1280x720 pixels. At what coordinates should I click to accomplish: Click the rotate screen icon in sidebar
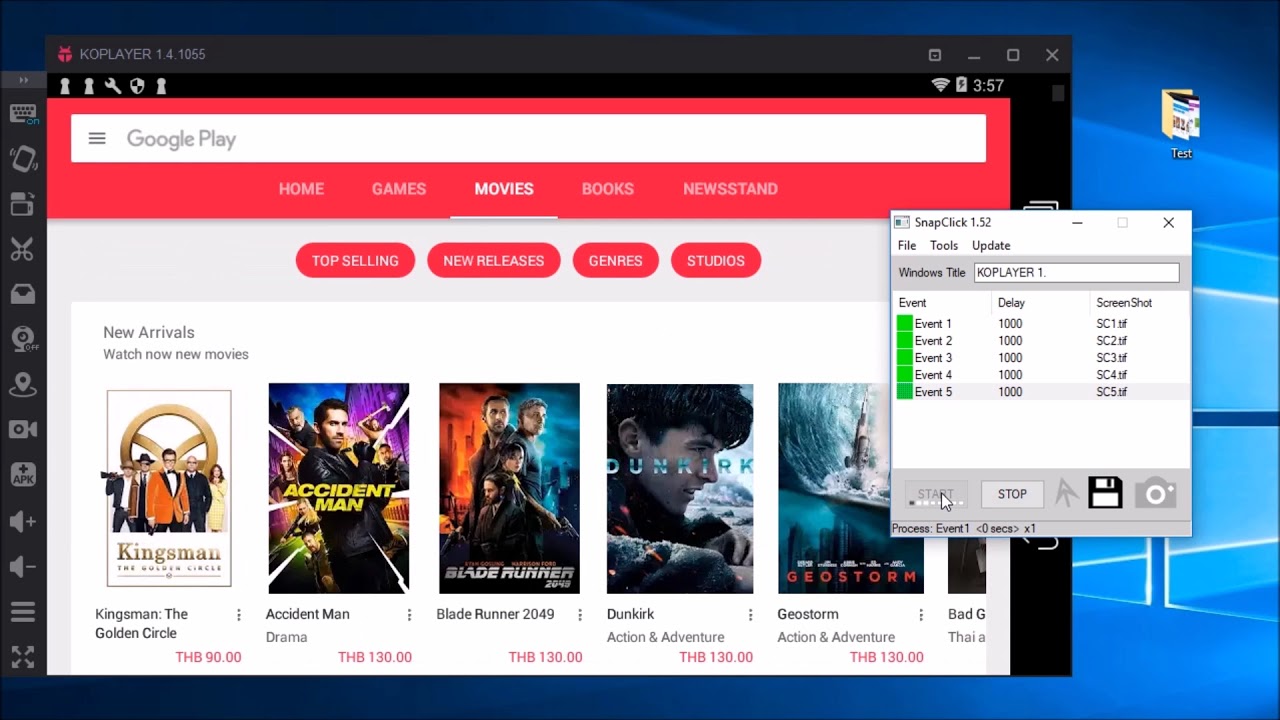pos(23,204)
